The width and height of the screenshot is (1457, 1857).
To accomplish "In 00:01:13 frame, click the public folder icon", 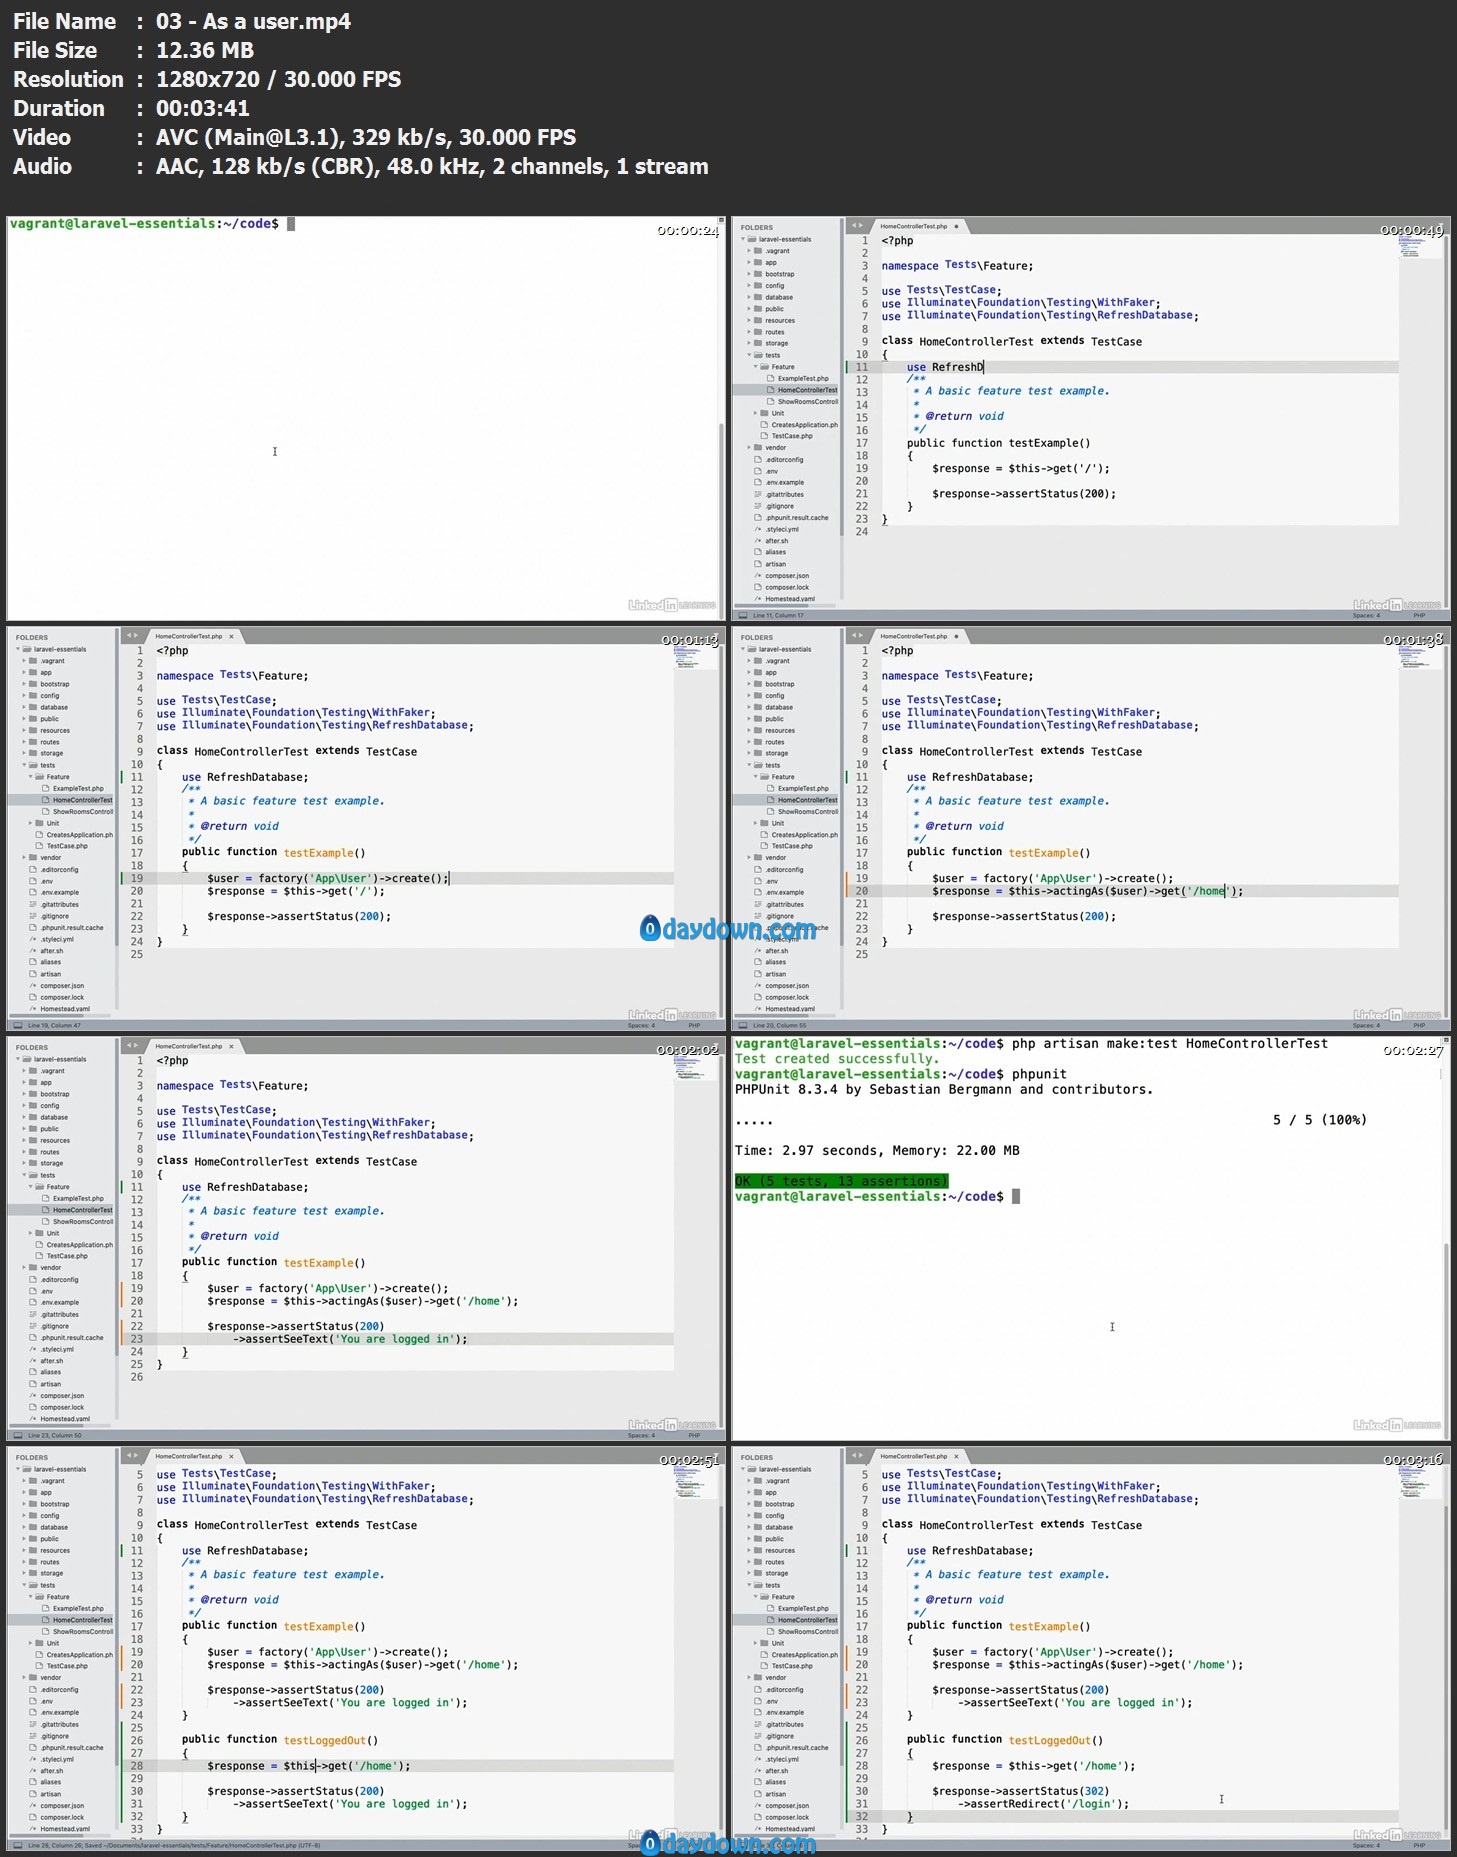I will (x=33, y=719).
